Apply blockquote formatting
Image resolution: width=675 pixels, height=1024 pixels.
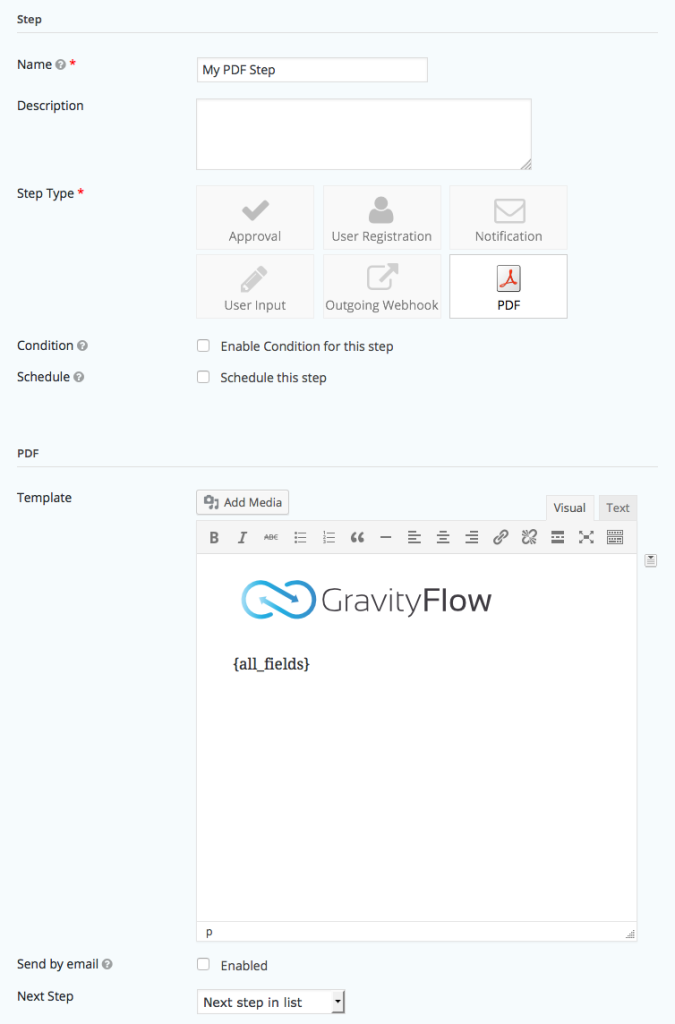click(357, 537)
